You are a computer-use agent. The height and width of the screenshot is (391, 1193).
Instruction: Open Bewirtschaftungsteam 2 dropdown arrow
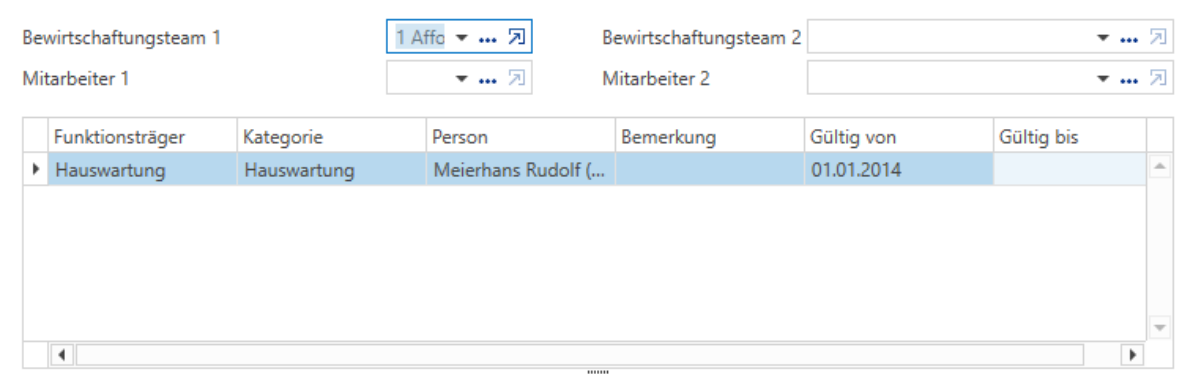coord(1103,37)
